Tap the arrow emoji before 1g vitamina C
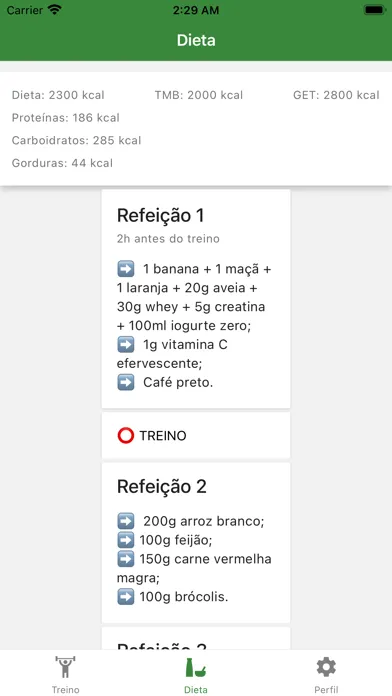 pos(126,344)
